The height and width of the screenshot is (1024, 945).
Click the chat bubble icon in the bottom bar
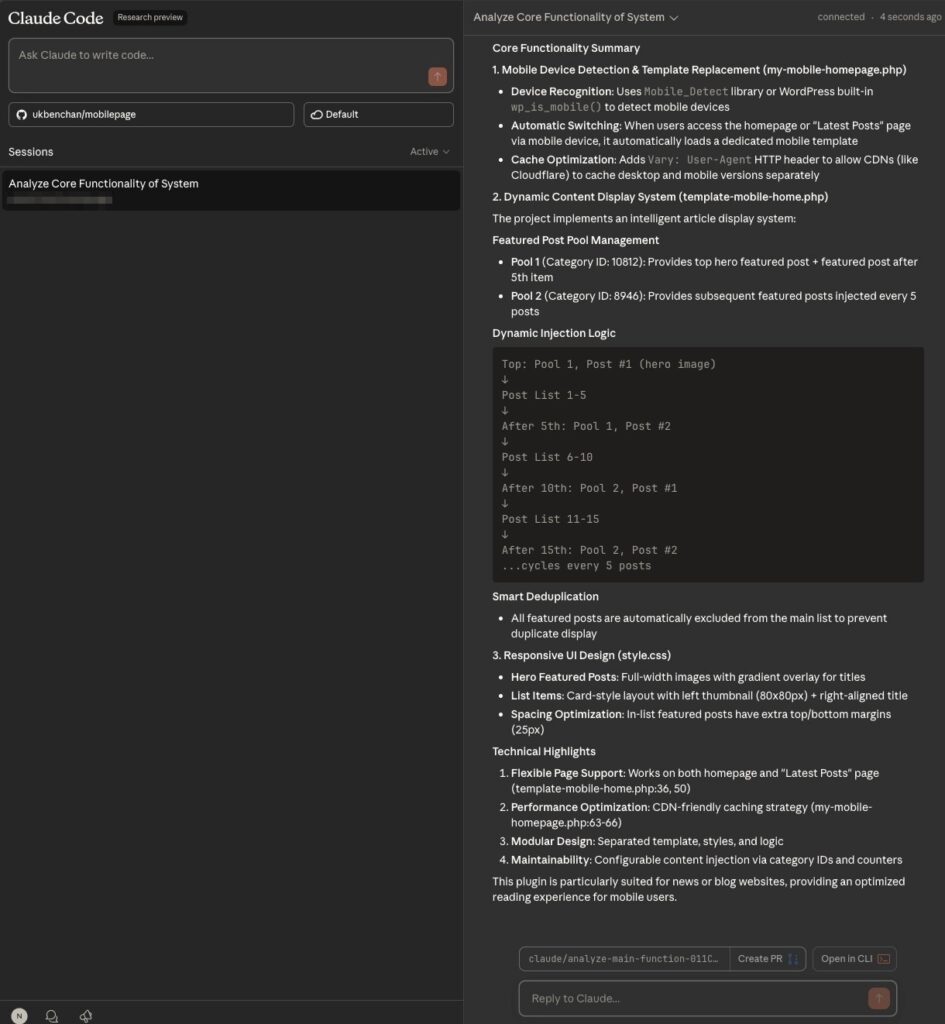point(52,1016)
